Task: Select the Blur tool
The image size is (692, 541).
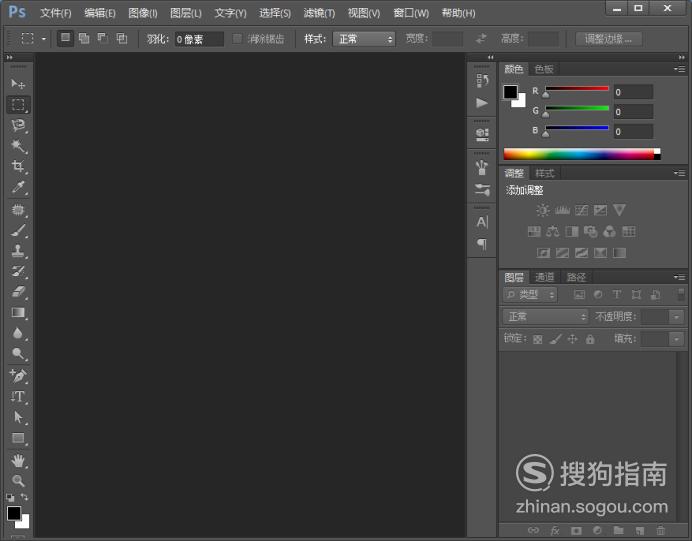Action: (18, 333)
